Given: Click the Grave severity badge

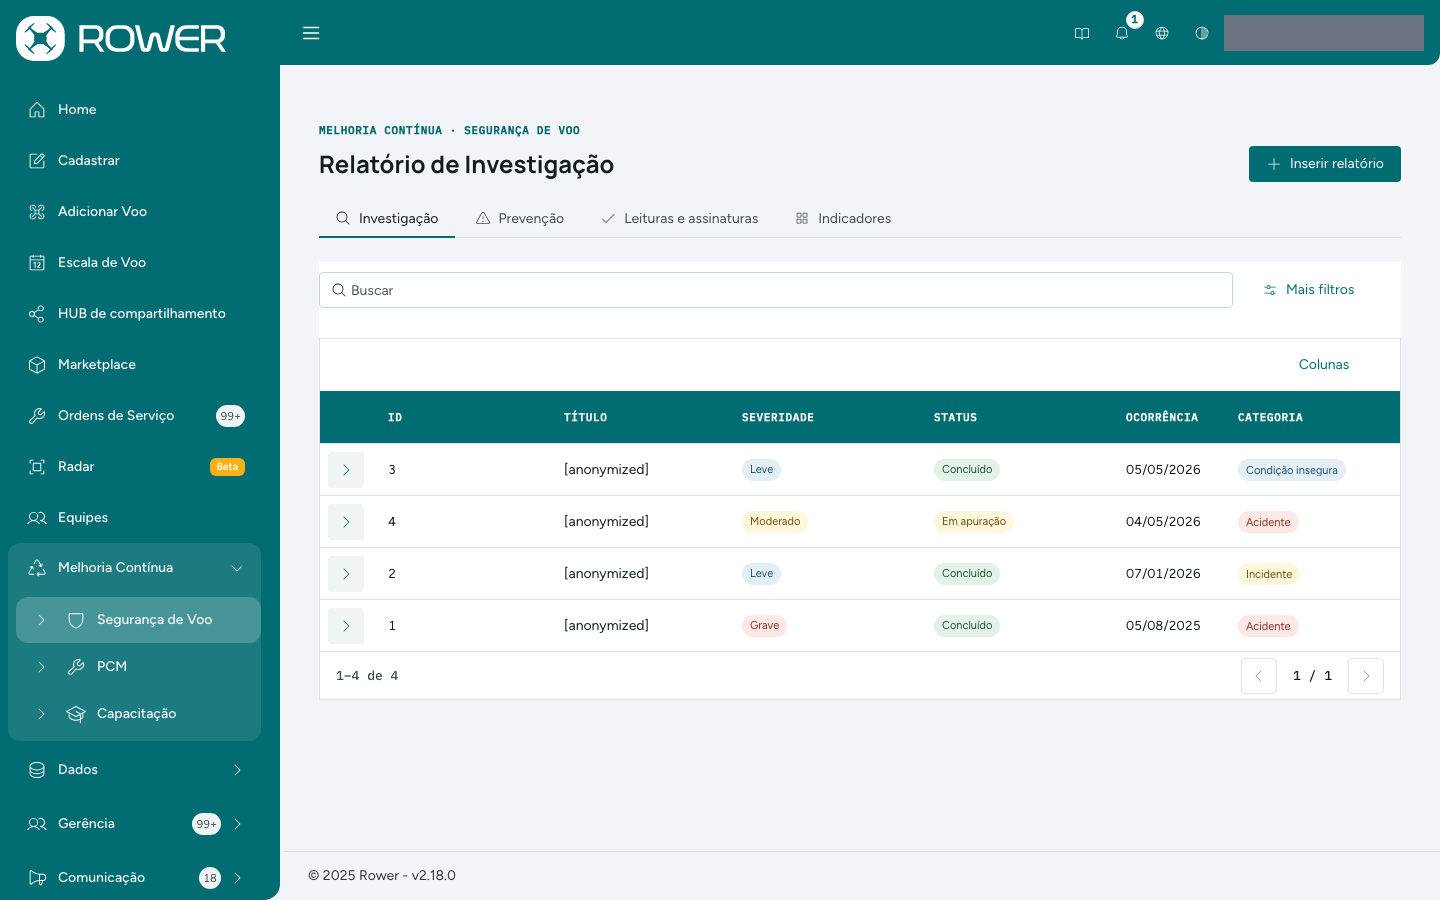Looking at the screenshot, I should (x=764, y=626).
